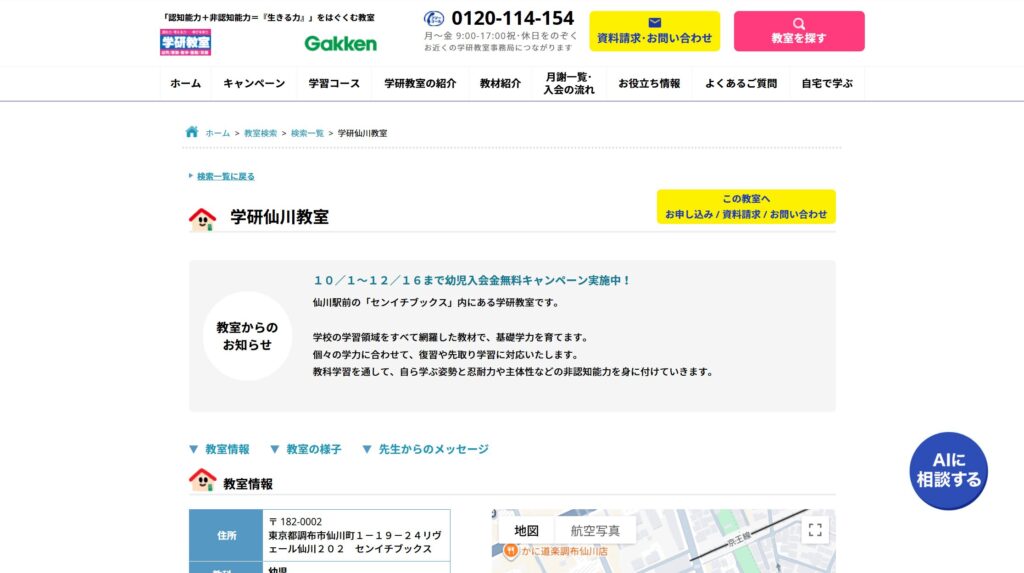Screen dimensions: 1024x573
Task: Open the キャンペーン menu item
Action: click(x=254, y=84)
